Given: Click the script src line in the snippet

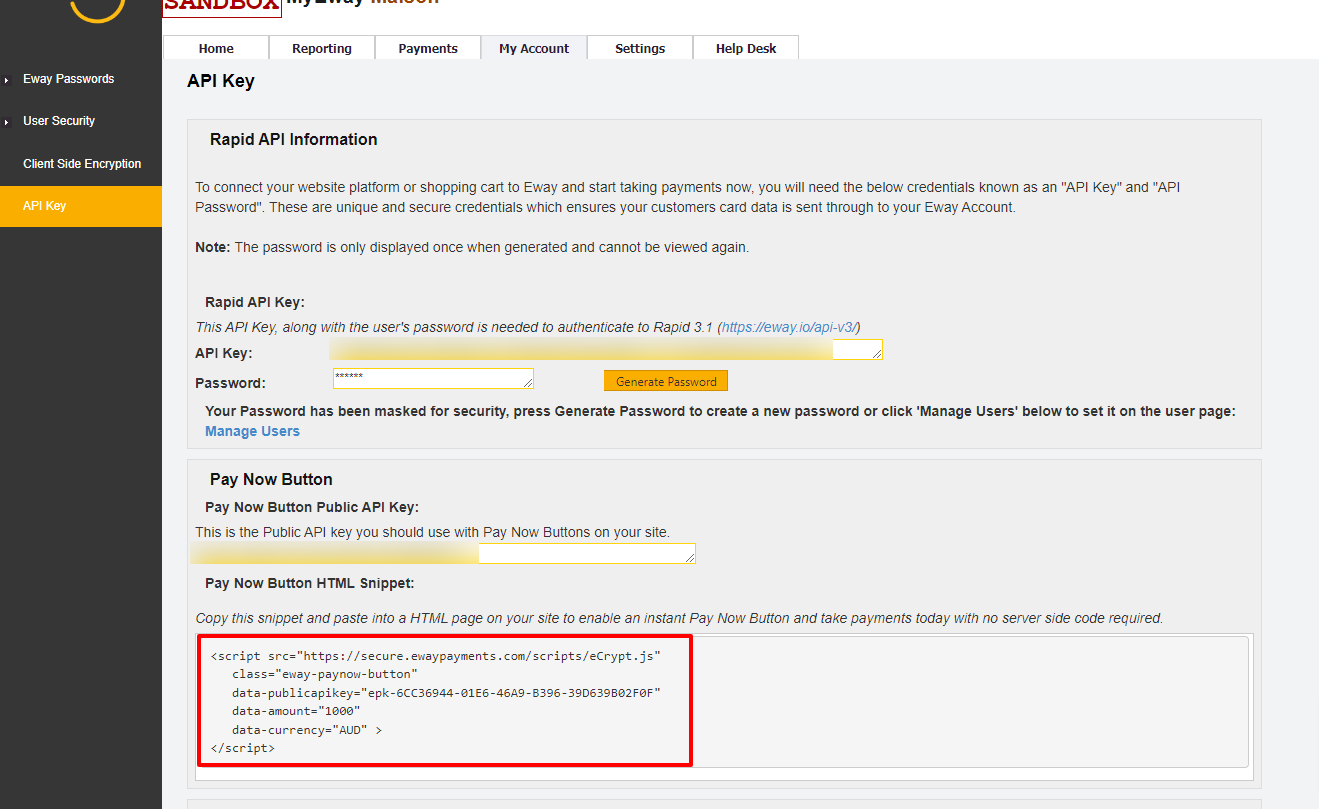Looking at the screenshot, I should click(x=436, y=656).
